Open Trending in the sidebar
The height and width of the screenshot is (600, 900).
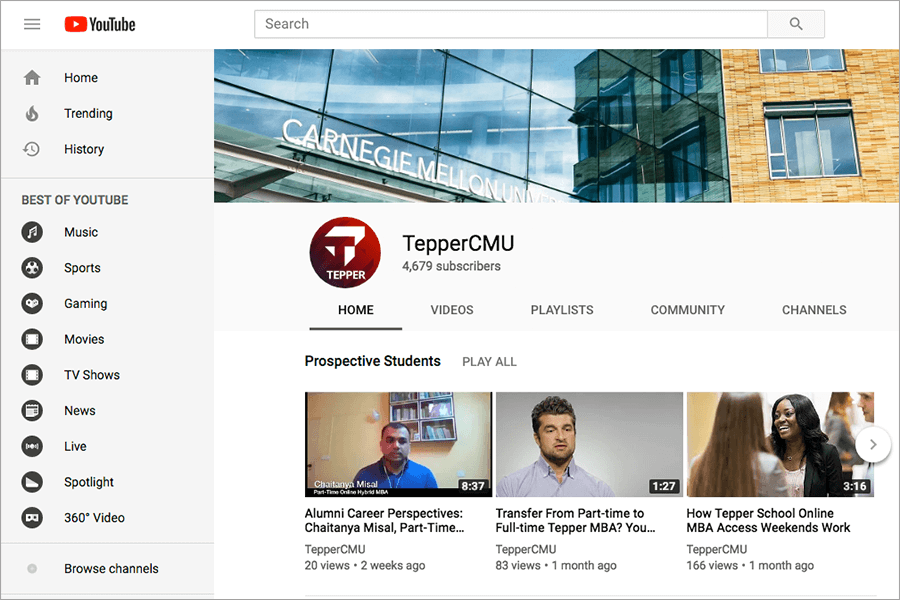[x=88, y=113]
